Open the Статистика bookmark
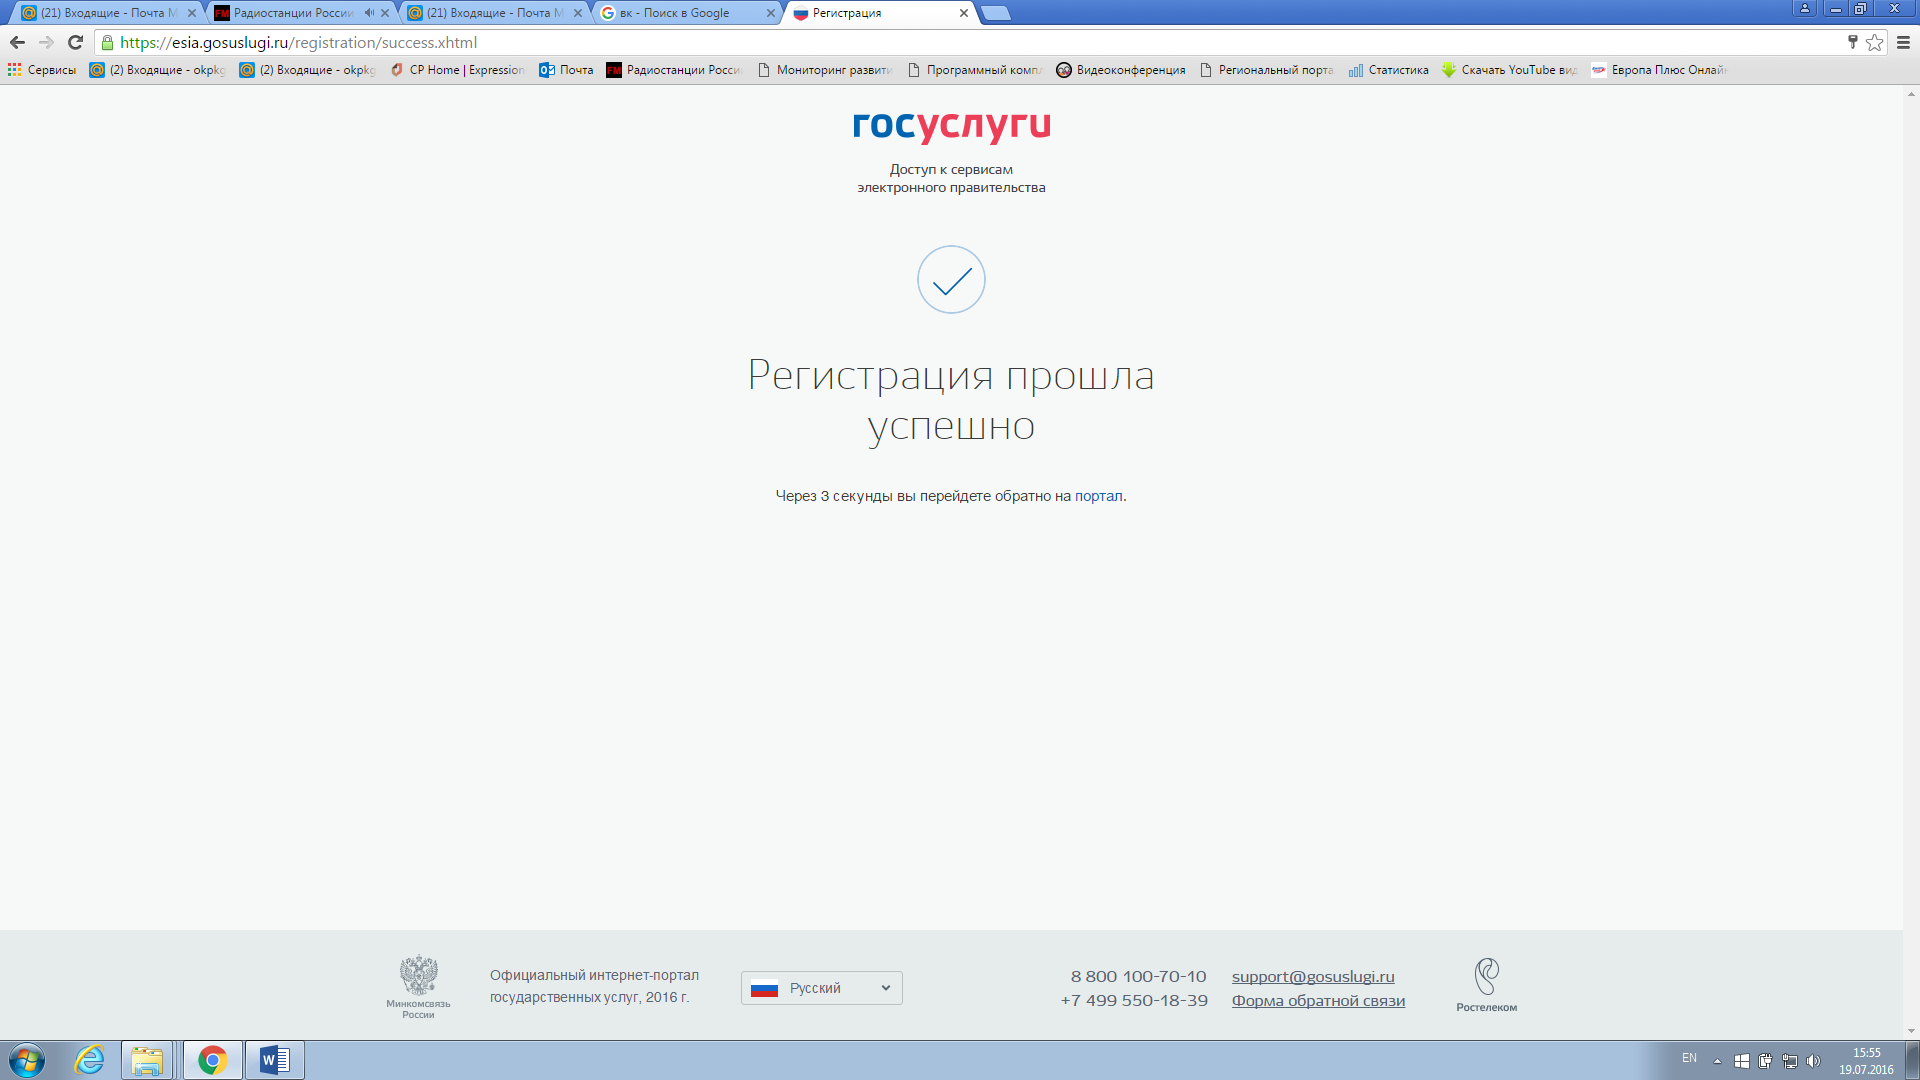Viewport: 1920px width, 1080px height. 1389,70
